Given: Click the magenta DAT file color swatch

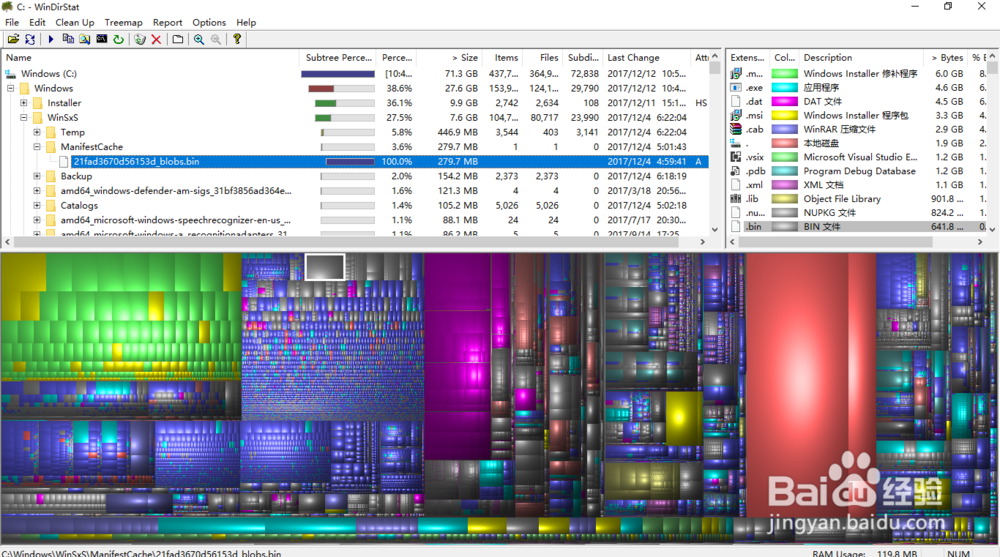Looking at the screenshot, I should coord(784,101).
